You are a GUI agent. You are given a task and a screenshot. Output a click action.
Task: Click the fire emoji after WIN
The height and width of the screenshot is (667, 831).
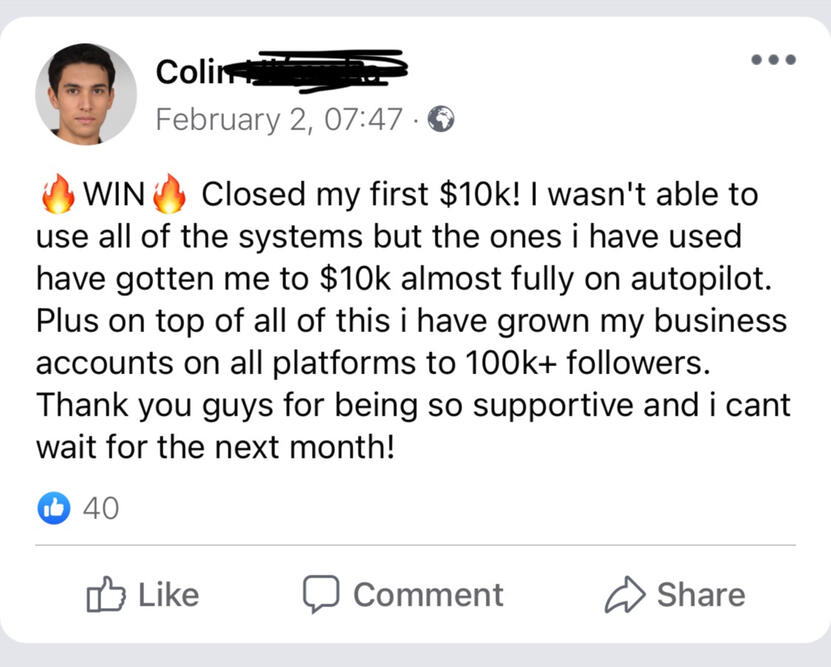point(169,195)
